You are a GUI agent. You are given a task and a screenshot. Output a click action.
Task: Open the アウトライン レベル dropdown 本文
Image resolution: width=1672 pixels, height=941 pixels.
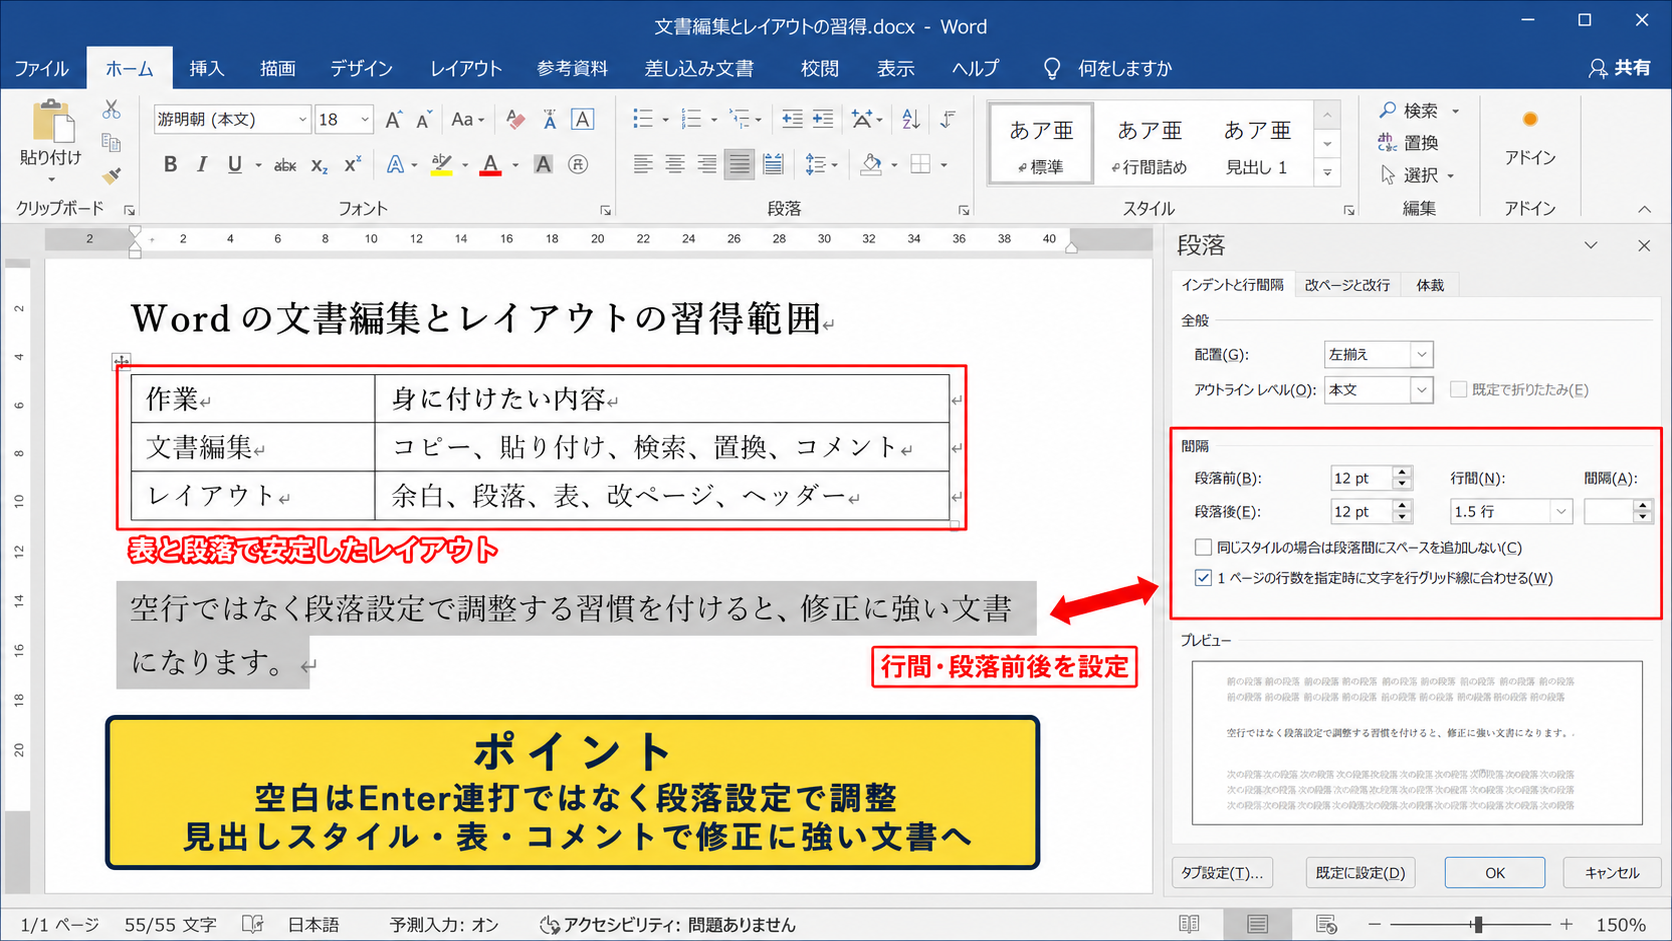point(1421,390)
